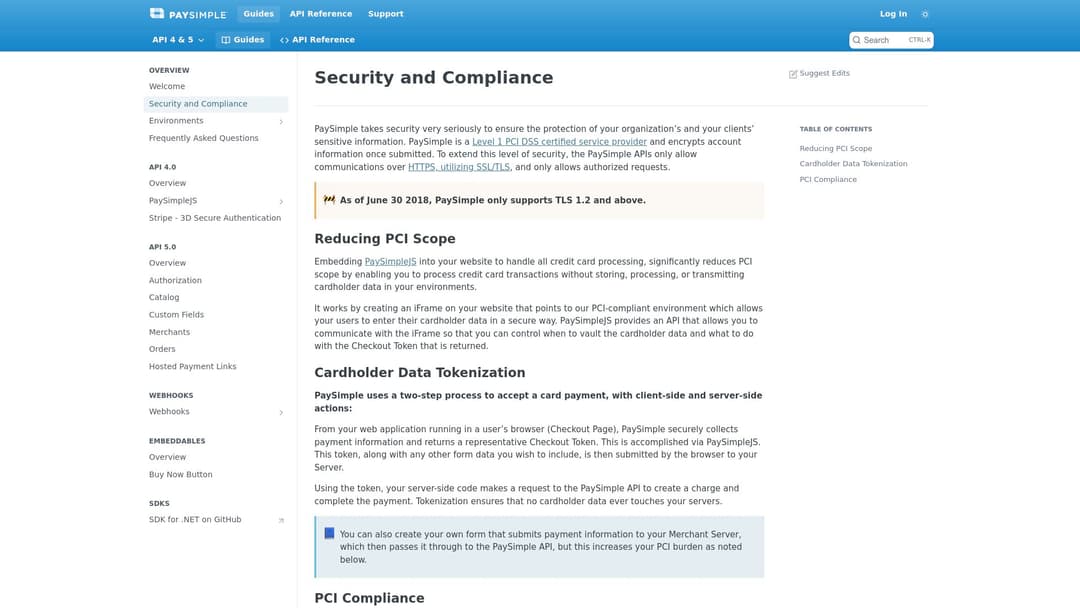Screen dimensions: 1080x608
Task: Open Frequently Asked Questions in sidebar
Action: click(x=203, y=138)
